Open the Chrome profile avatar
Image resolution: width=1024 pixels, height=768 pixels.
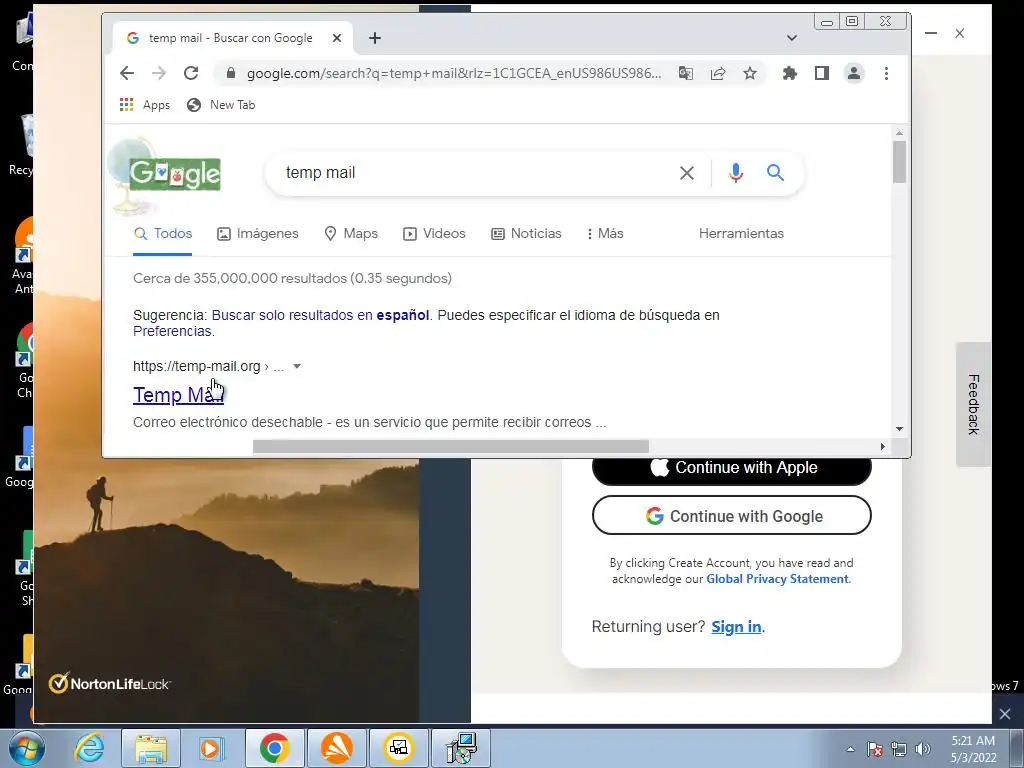(854, 73)
